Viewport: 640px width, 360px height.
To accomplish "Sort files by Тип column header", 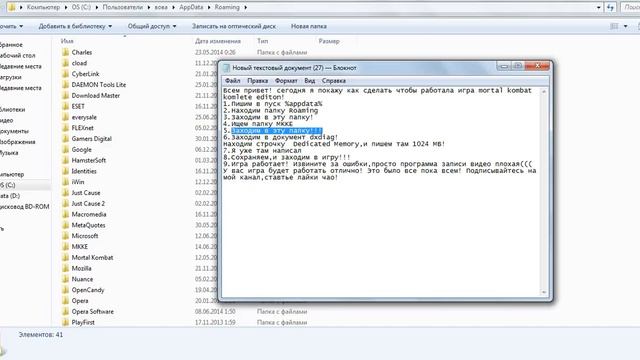I will tap(262, 41).
